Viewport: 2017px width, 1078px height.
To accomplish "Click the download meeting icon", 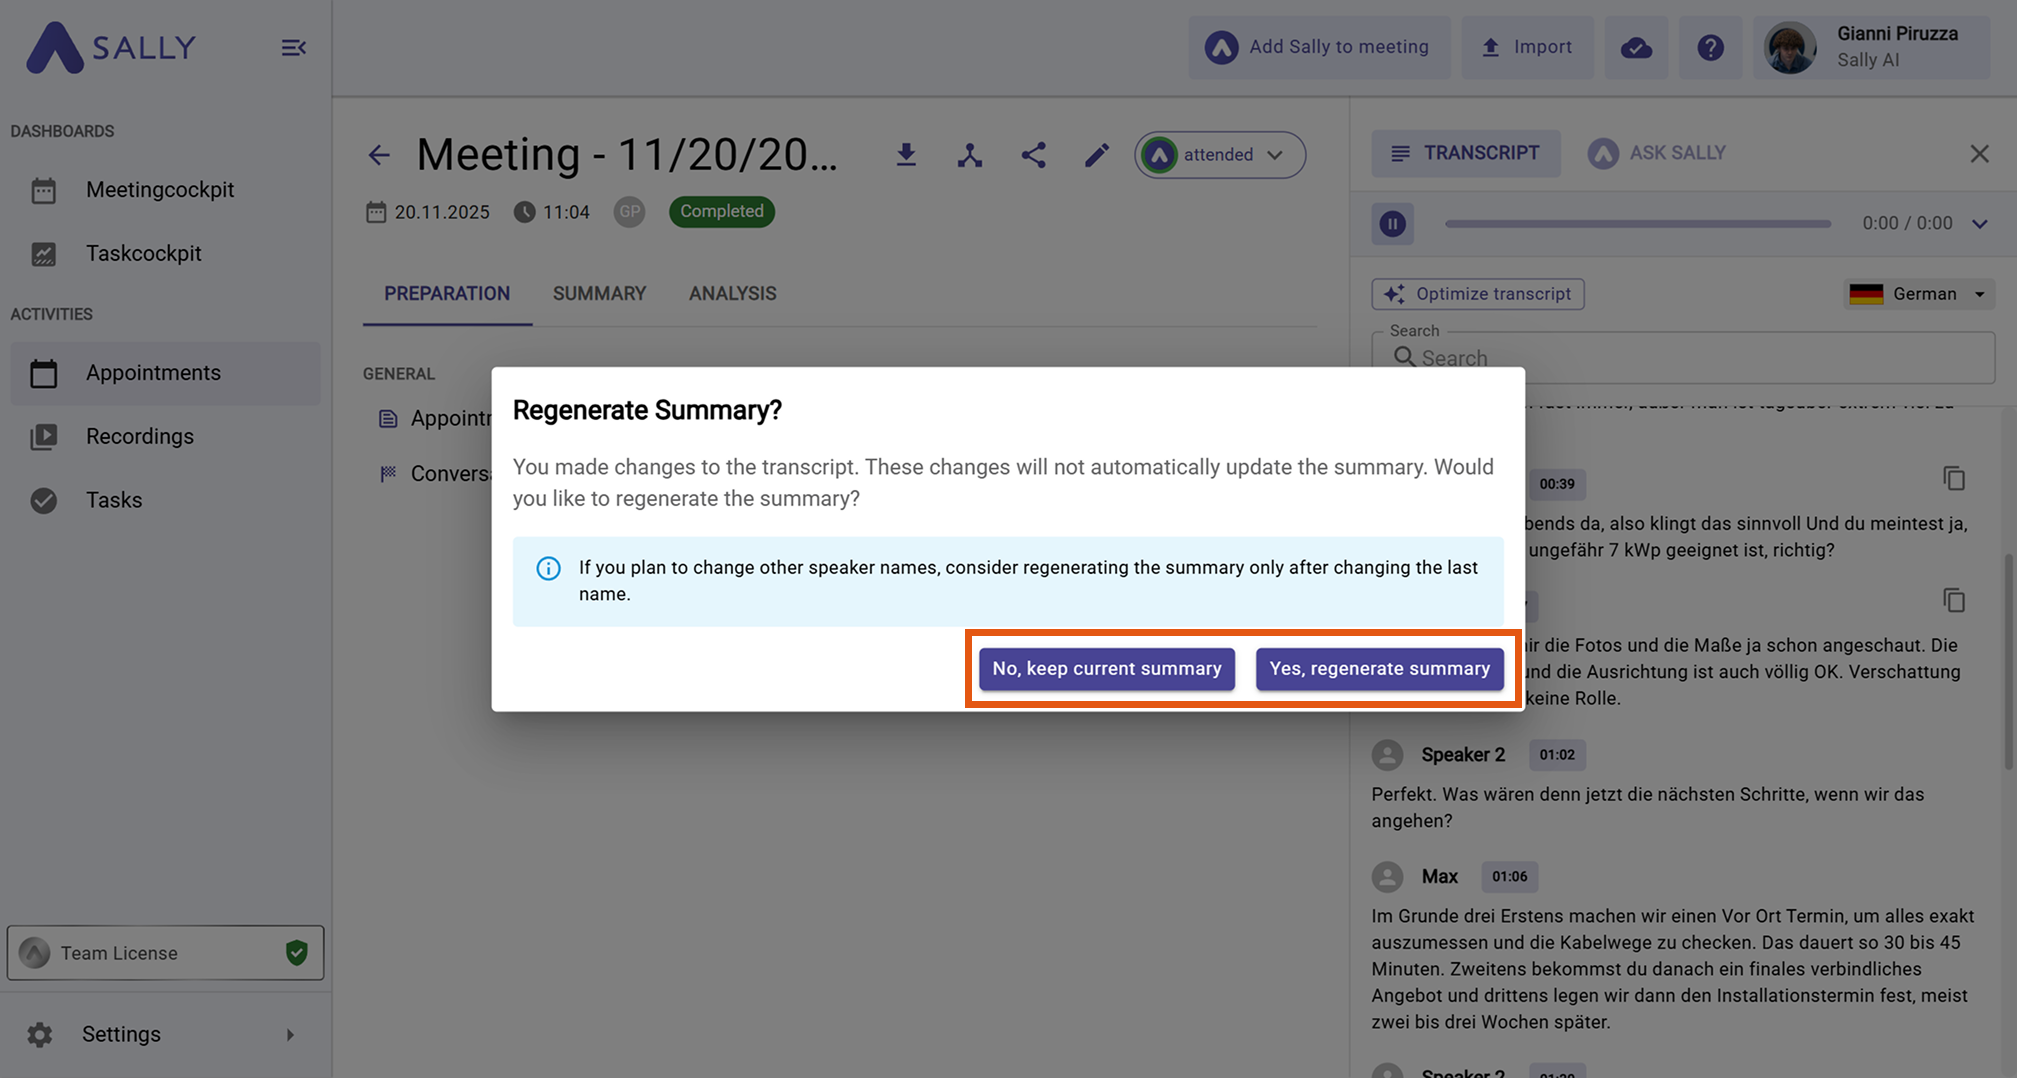I will [x=906, y=155].
